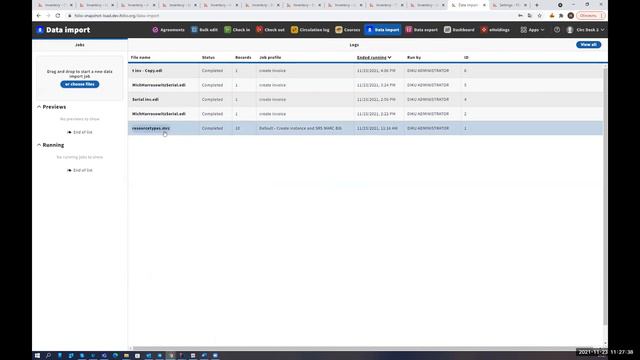Switch to the Data import tab in navigation

pos(383,30)
